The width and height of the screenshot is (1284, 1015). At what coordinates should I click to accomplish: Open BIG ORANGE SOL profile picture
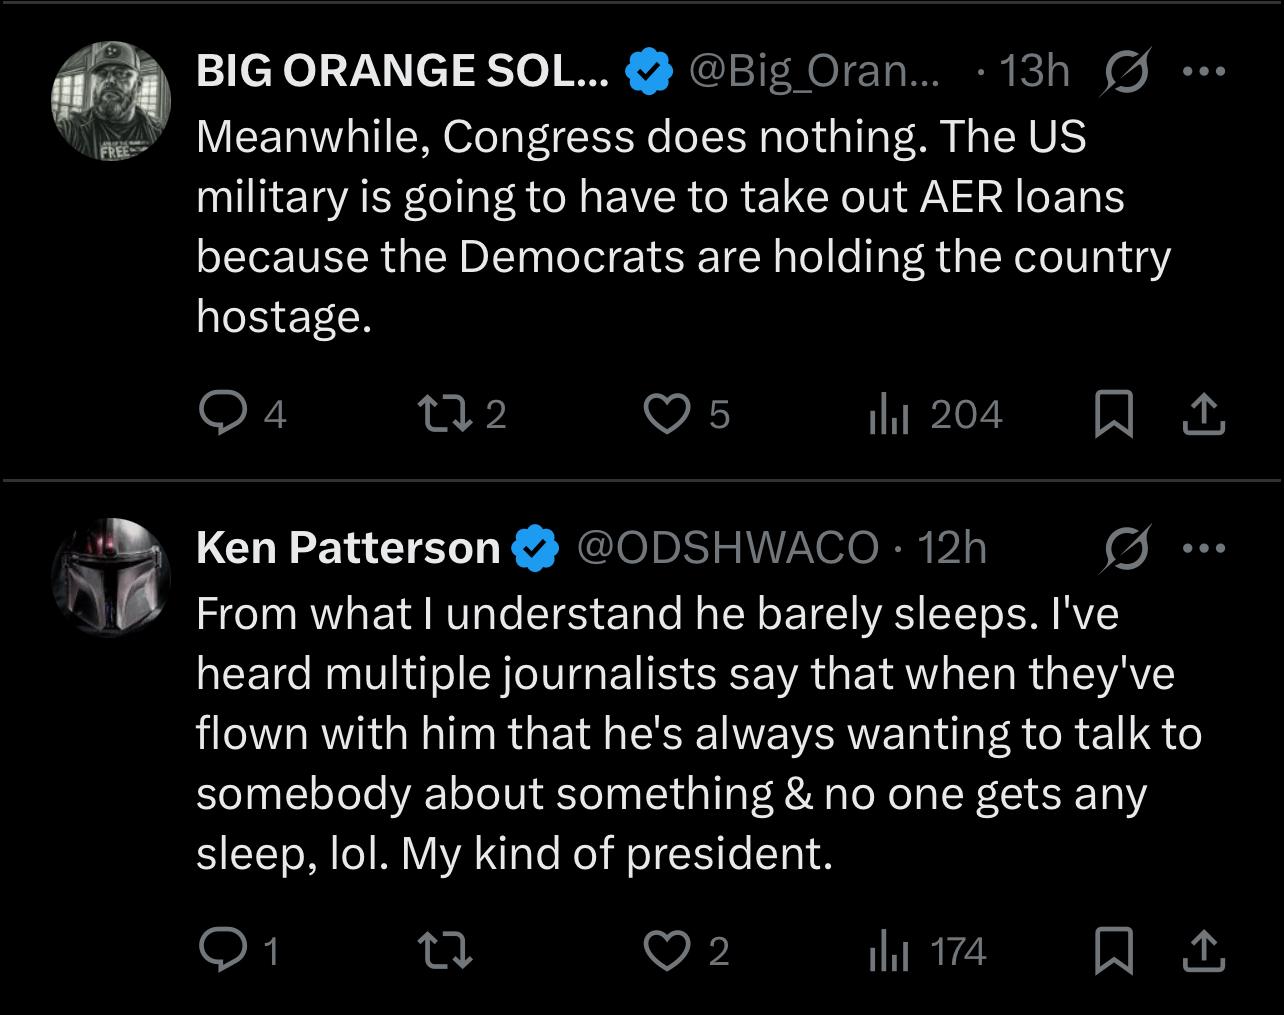click(111, 100)
